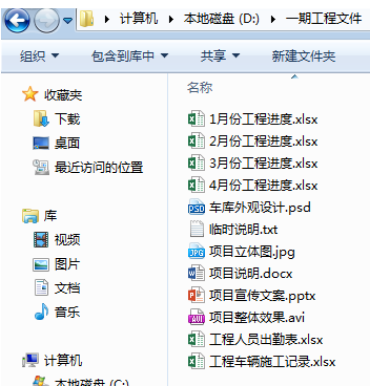371x388 pixels.
Task: Click Excel icon of 工程人员出勤表.xlsx
Action: [x=196, y=339]
